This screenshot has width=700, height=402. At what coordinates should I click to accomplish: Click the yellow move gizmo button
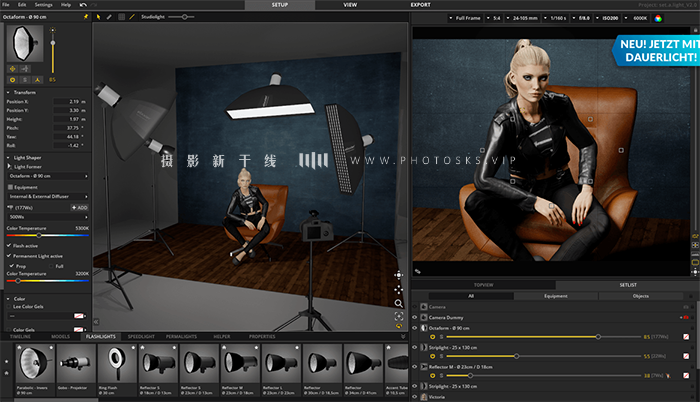tap(12, 68)
